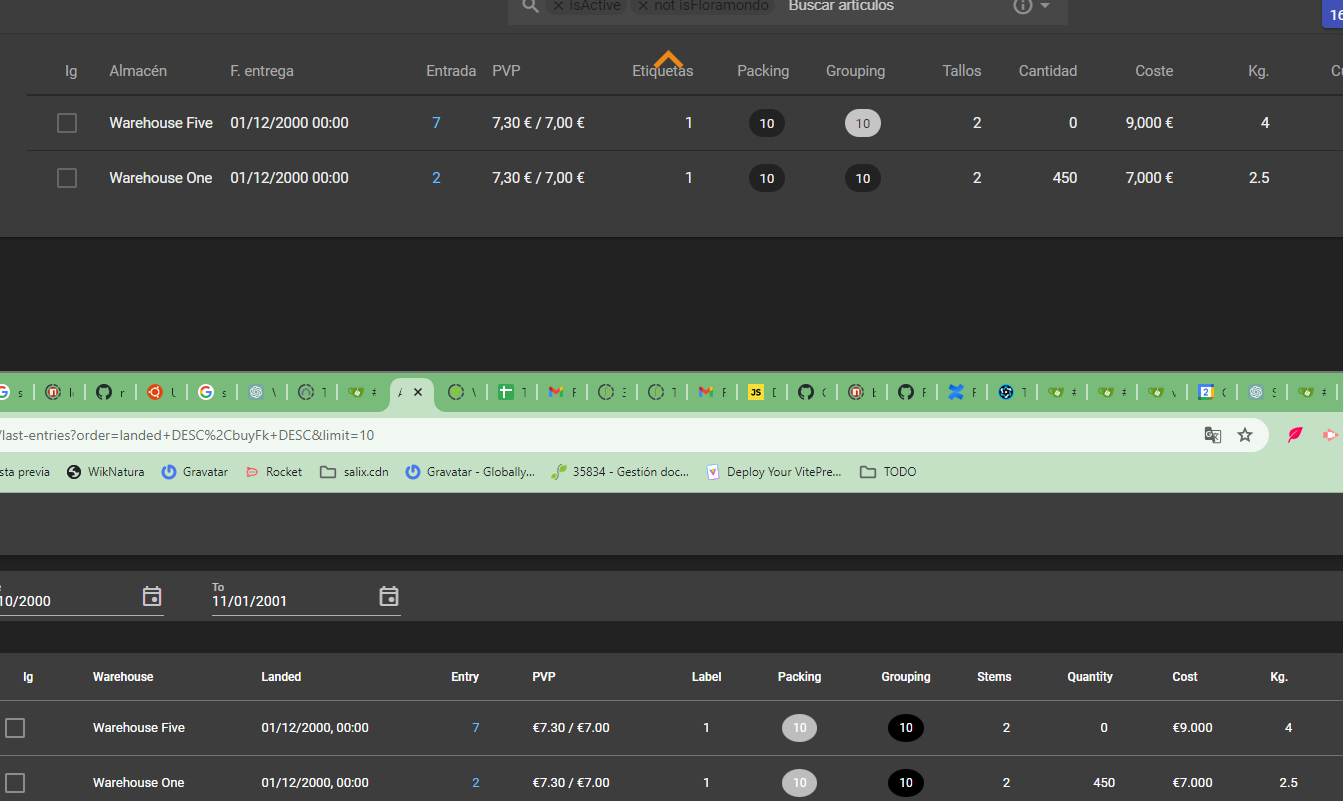The image size is (1343, 801).
Task: Click the Landed column header, English table
Action: coord(281,677)
